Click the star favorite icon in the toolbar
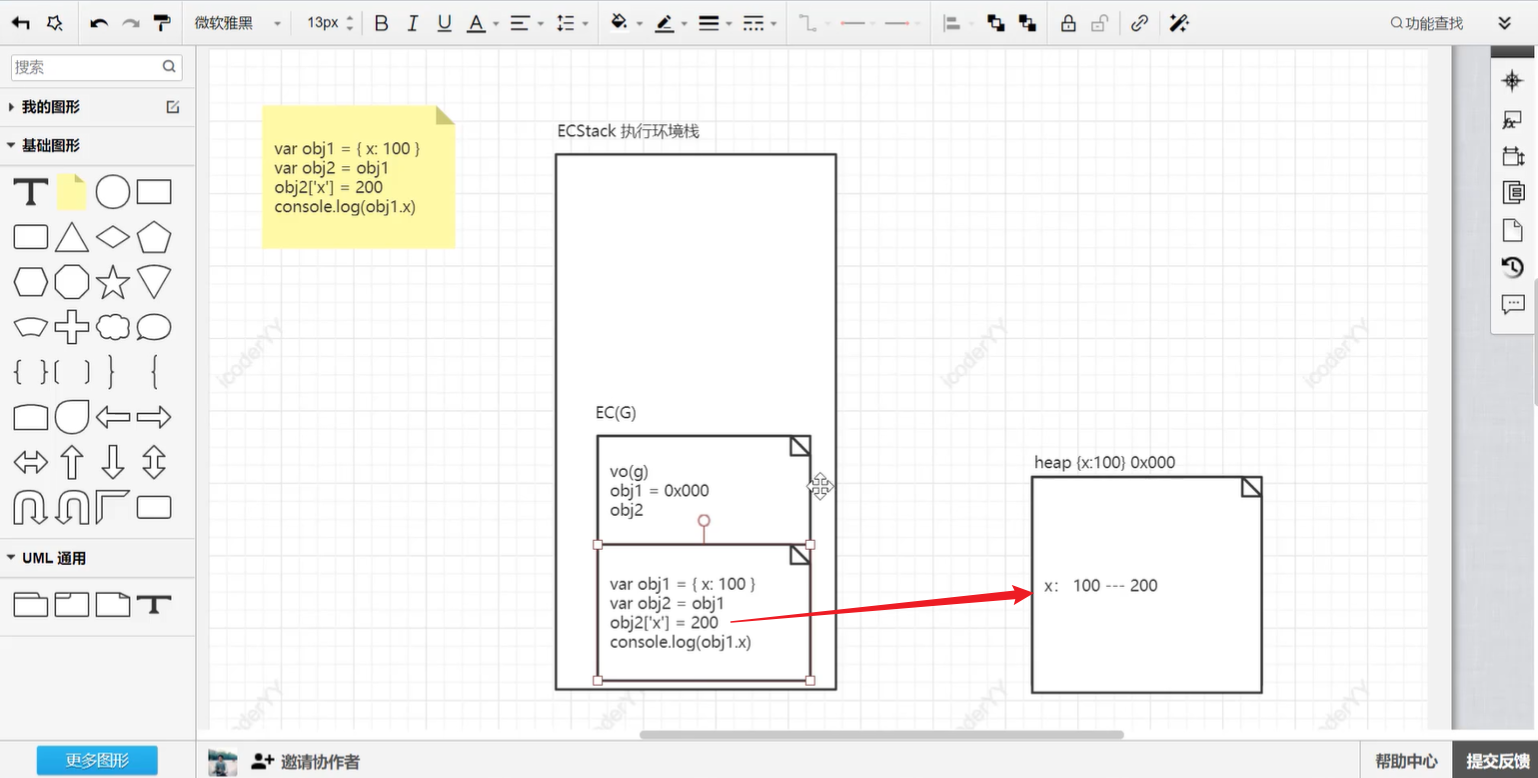This screenshot has width=1538, height=778. point(55,23)
